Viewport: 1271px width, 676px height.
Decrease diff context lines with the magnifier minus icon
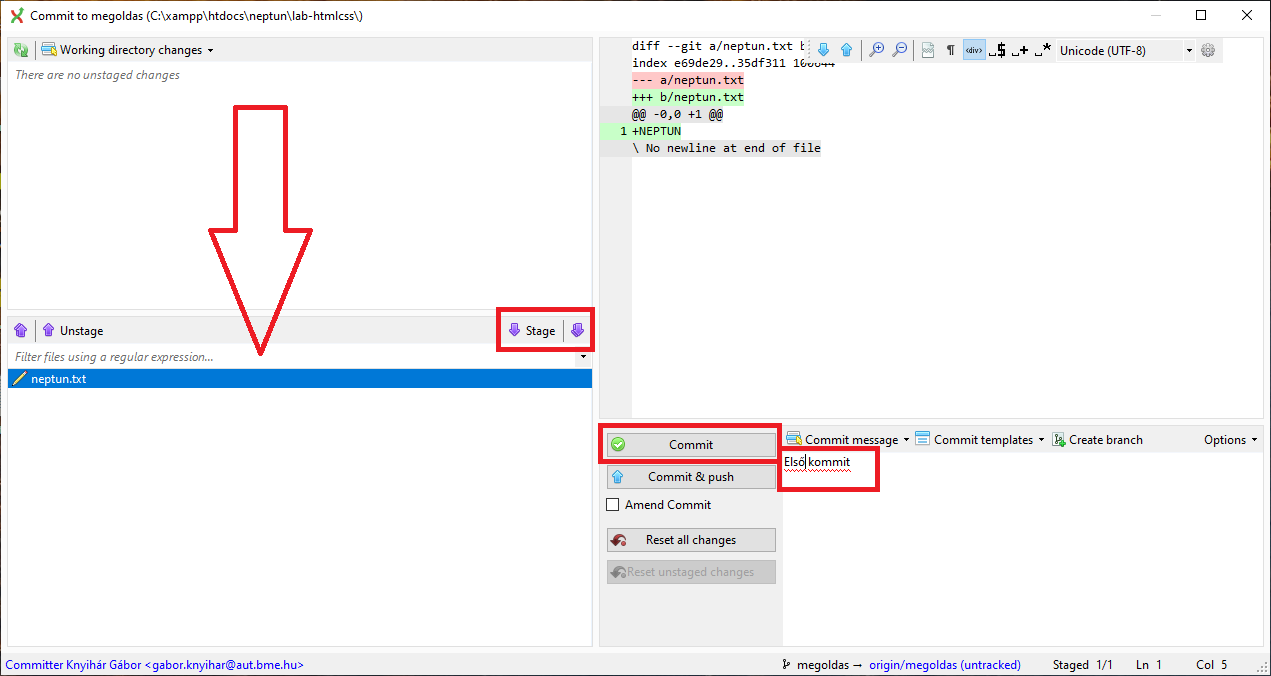pyautogui.click(x=900, y=50)
